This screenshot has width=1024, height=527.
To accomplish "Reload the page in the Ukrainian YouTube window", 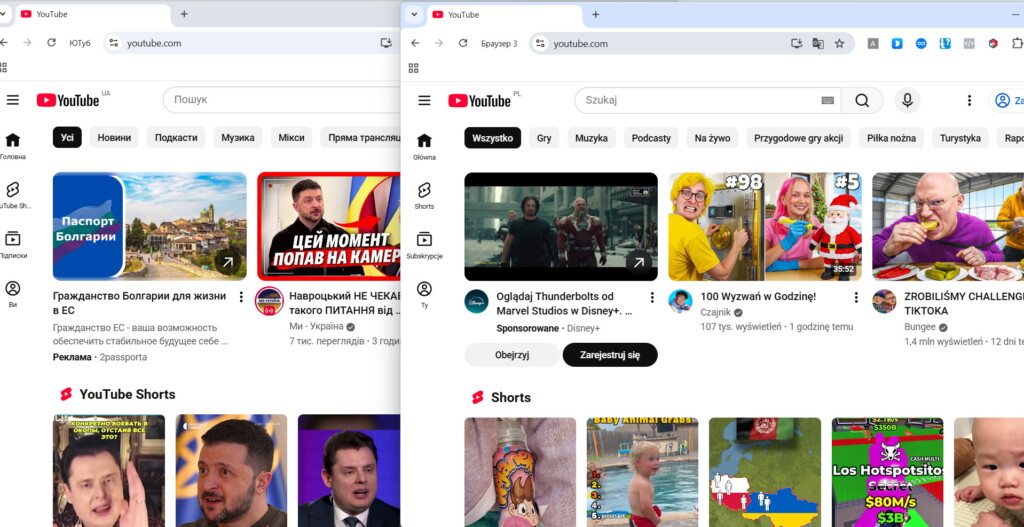I will pos(52,42).
